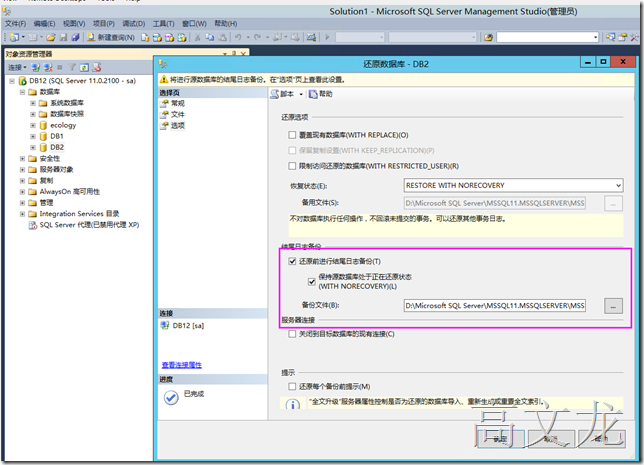The image size is (644, 465).
Task: Expand the 安全性 folder node
Action: [x=23, y=159]
